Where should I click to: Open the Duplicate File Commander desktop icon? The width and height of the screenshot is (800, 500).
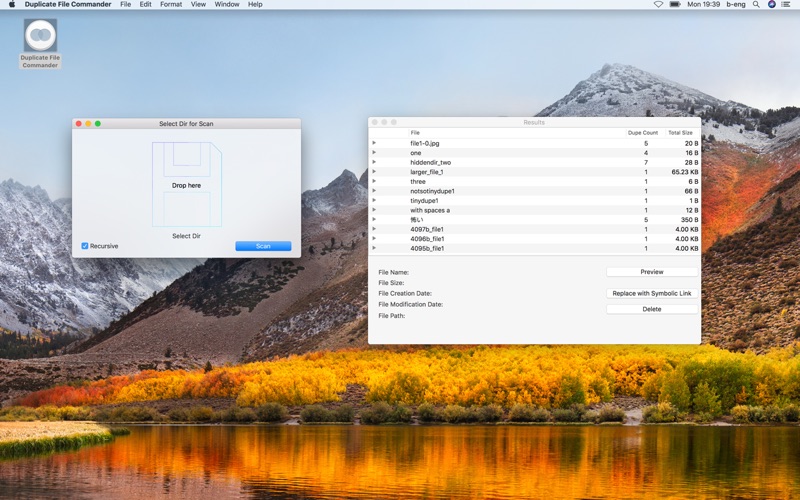[40, 44]
